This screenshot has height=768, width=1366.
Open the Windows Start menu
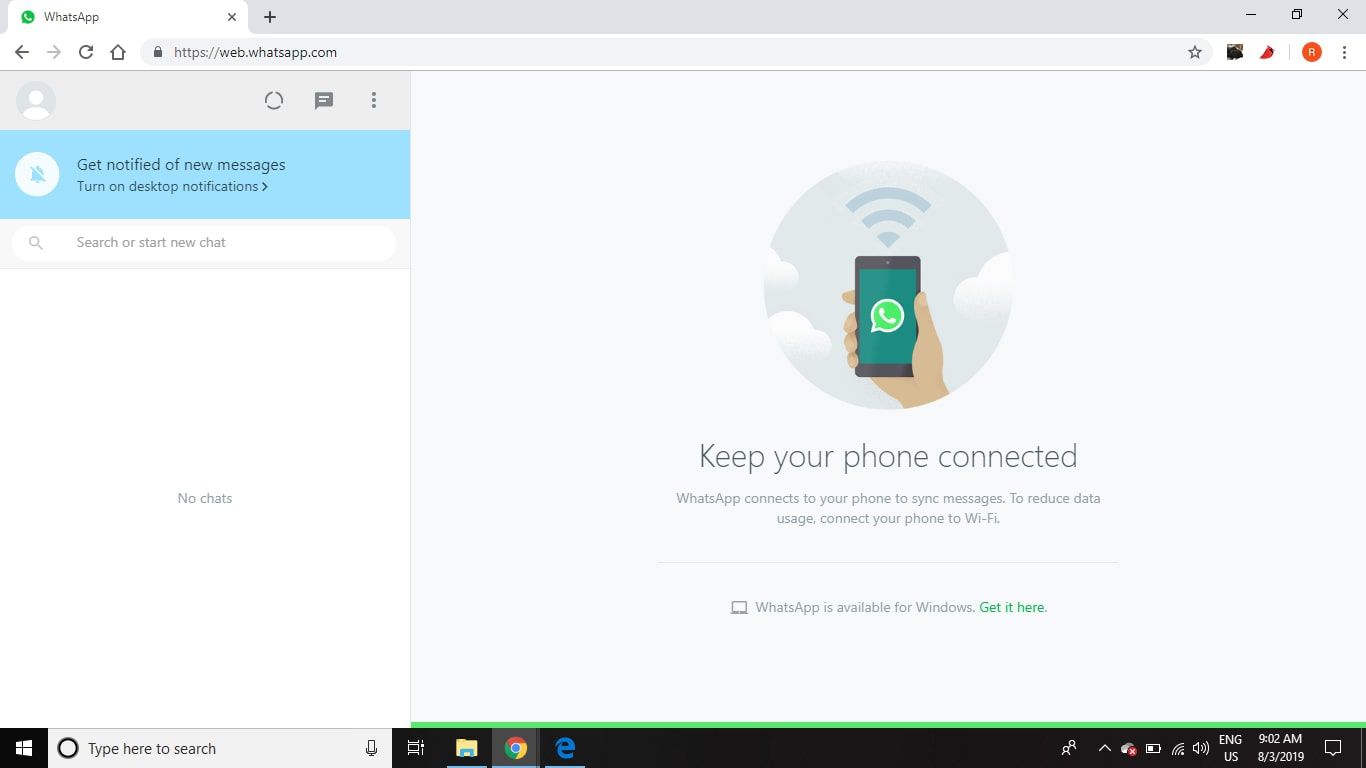tap(24, 748)
